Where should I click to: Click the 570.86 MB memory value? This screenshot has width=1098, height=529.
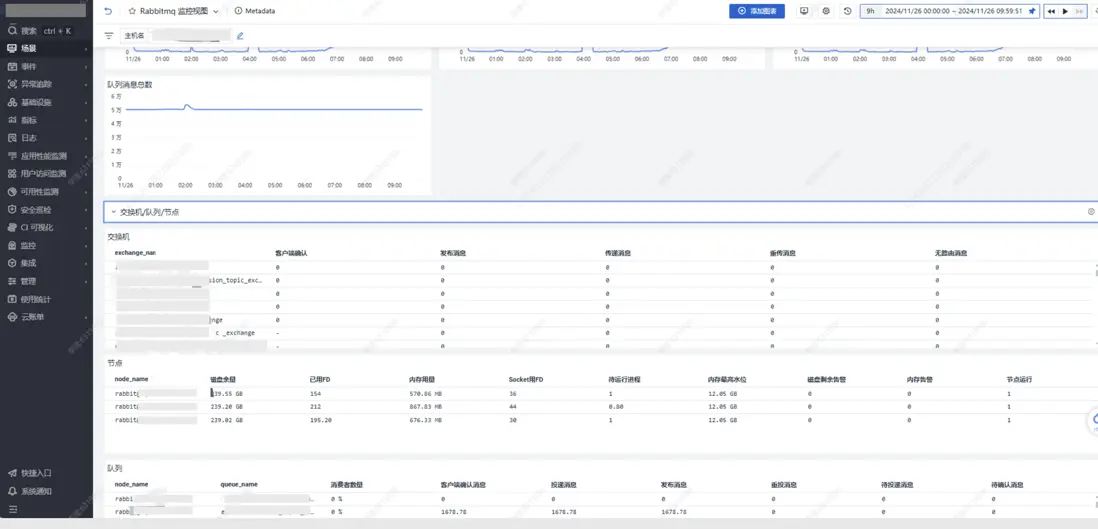point(425,394)
